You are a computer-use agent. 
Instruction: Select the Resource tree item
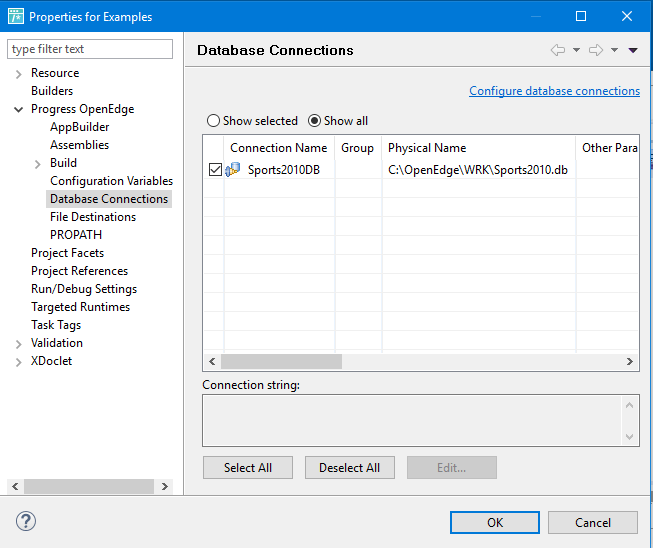coord(55,73)
